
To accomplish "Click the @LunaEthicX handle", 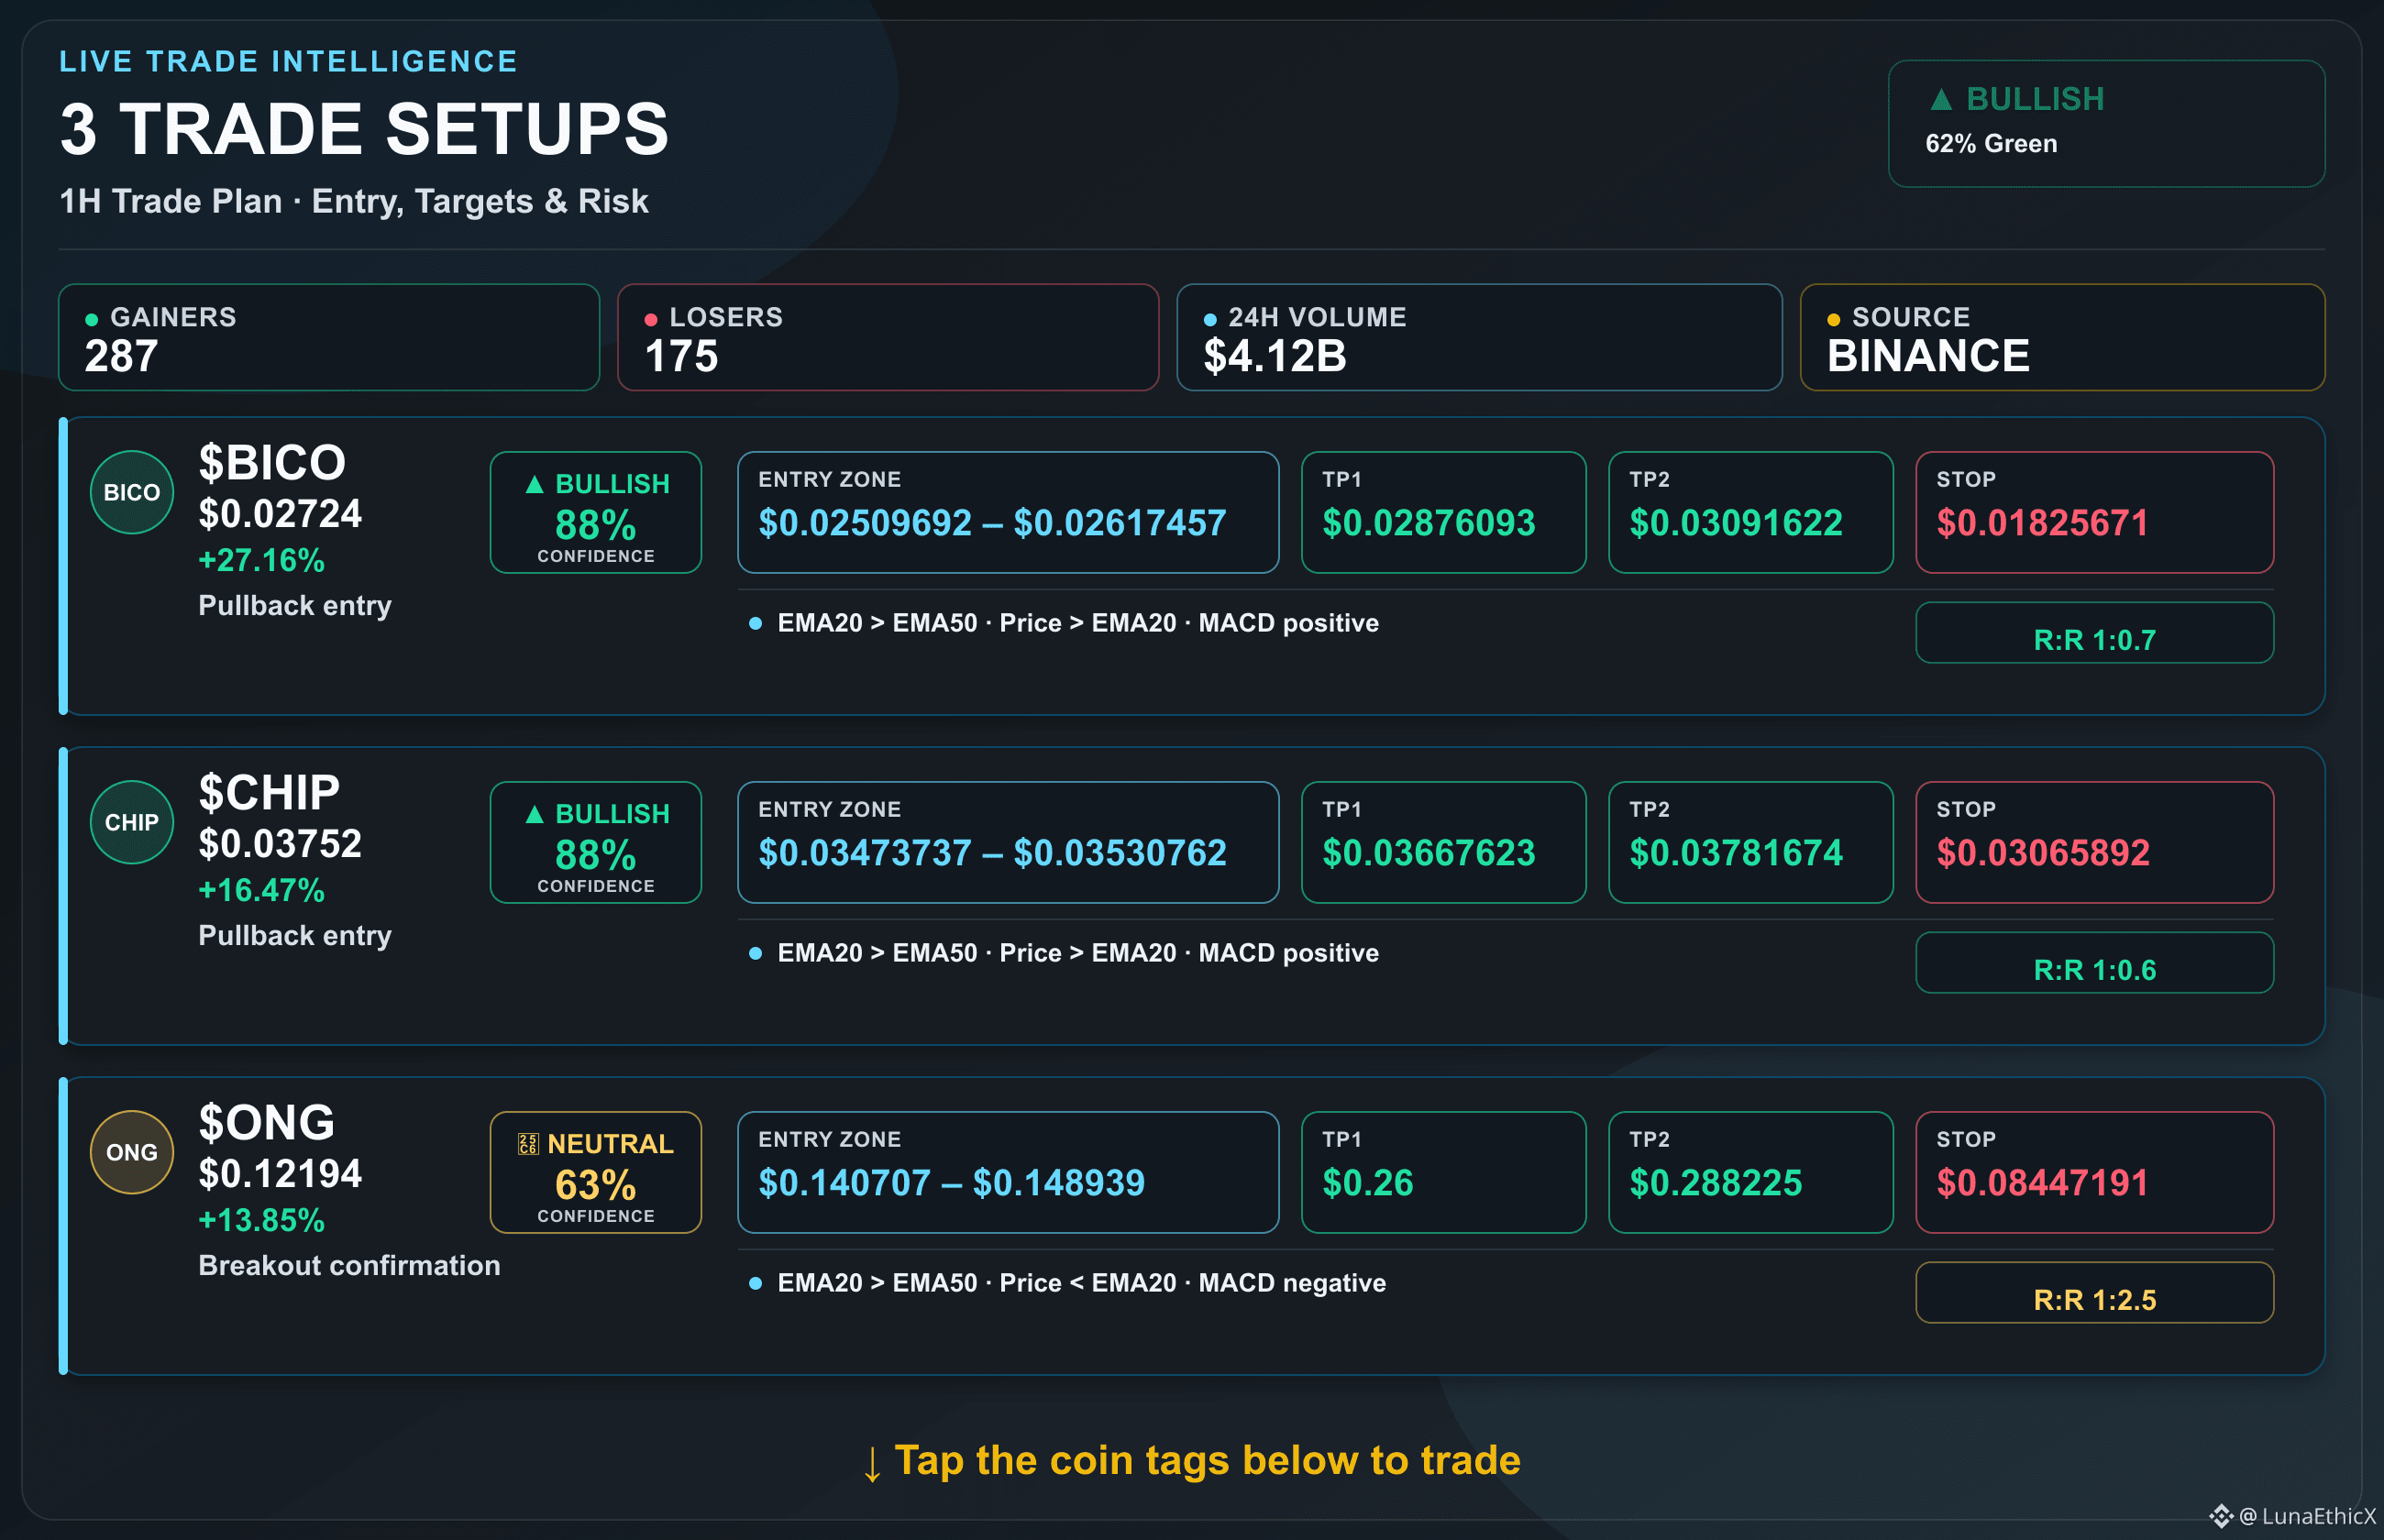I will click(x=2306, y=1516).
